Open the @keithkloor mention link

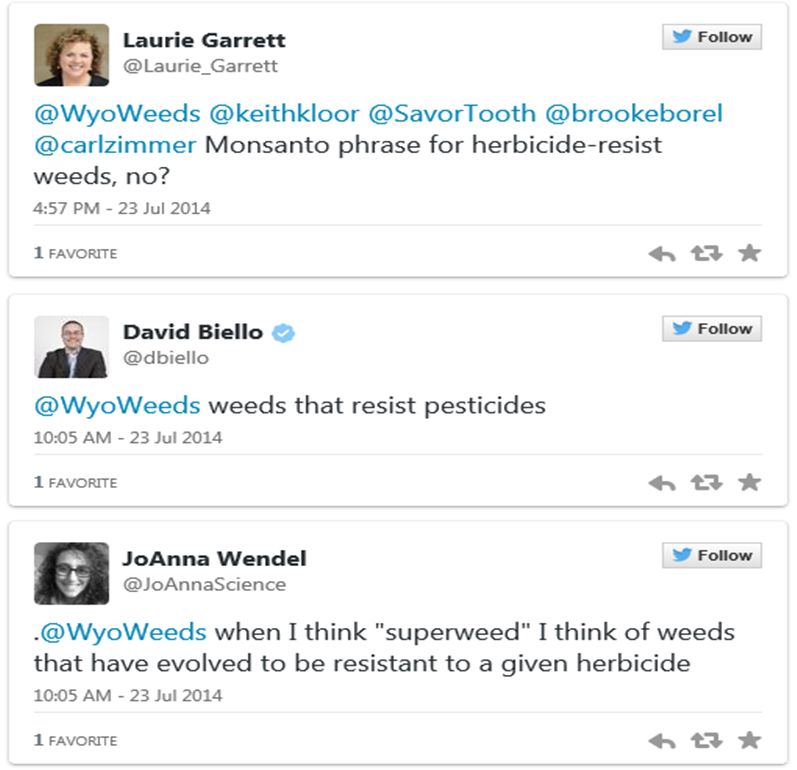283,114
